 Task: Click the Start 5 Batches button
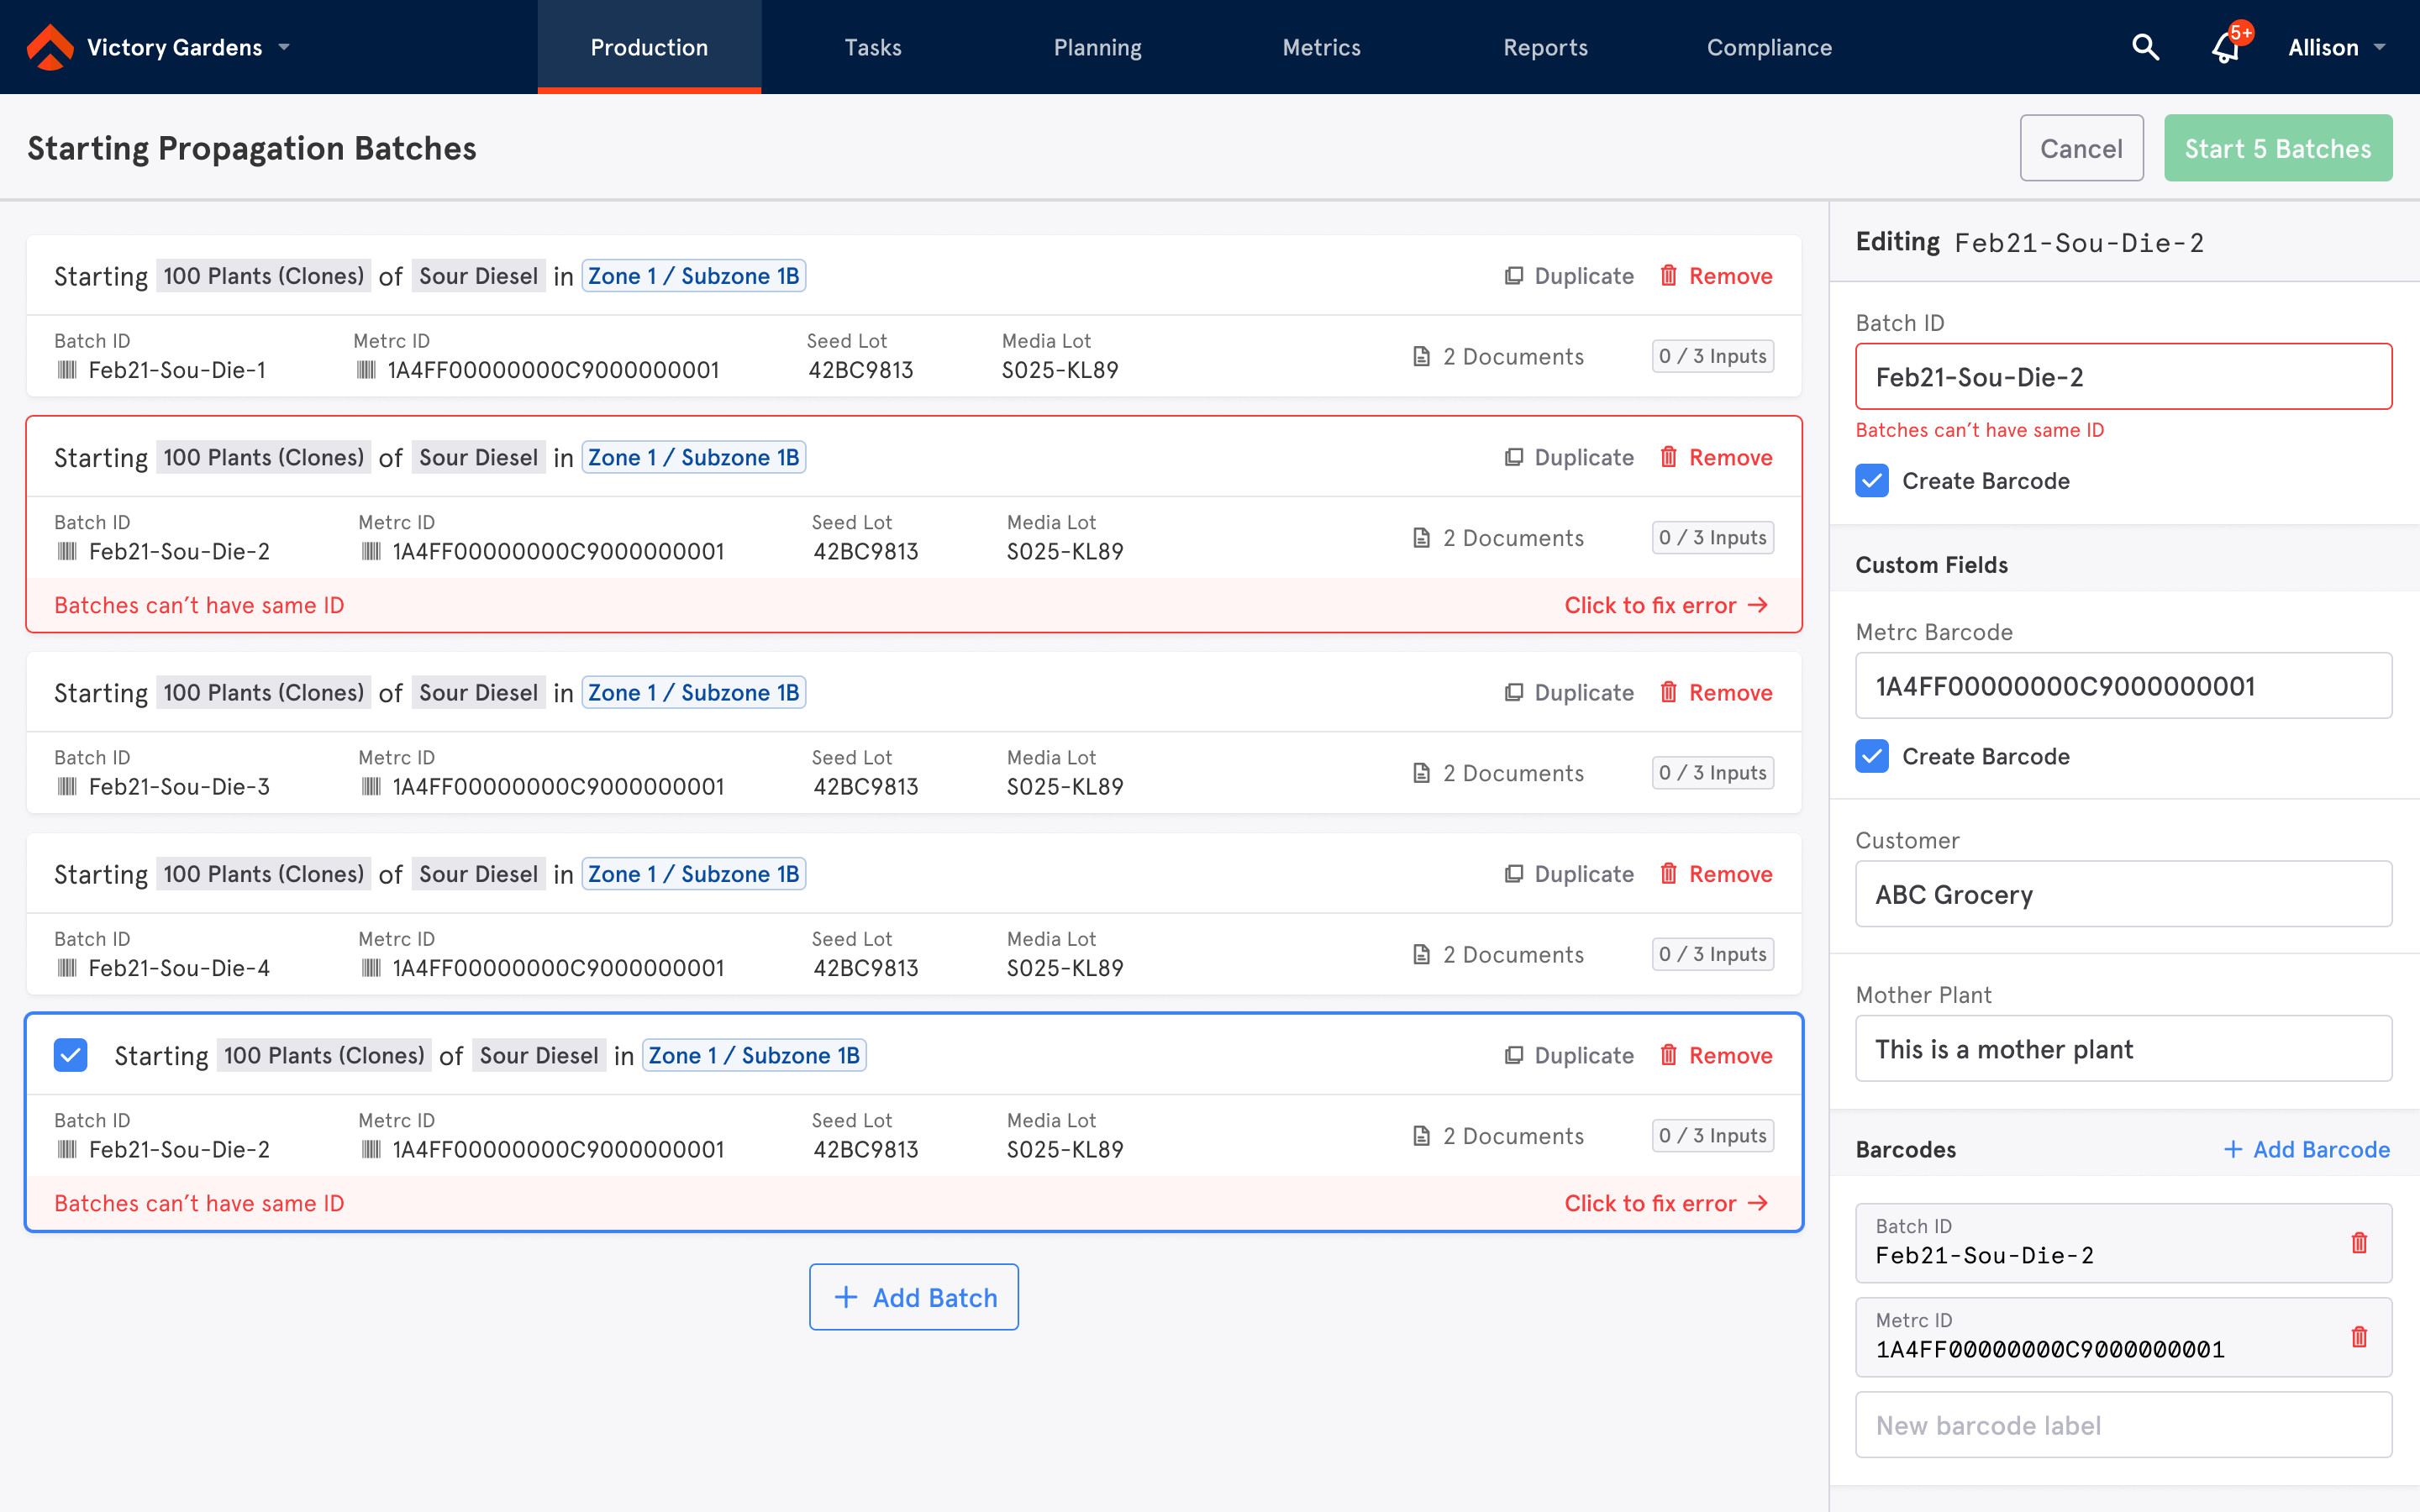[2277, 148]
